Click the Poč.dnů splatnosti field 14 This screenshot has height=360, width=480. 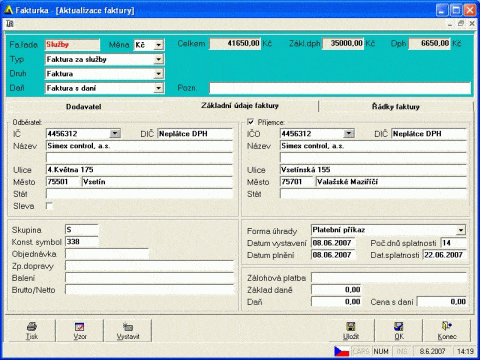tap(453, 243)
